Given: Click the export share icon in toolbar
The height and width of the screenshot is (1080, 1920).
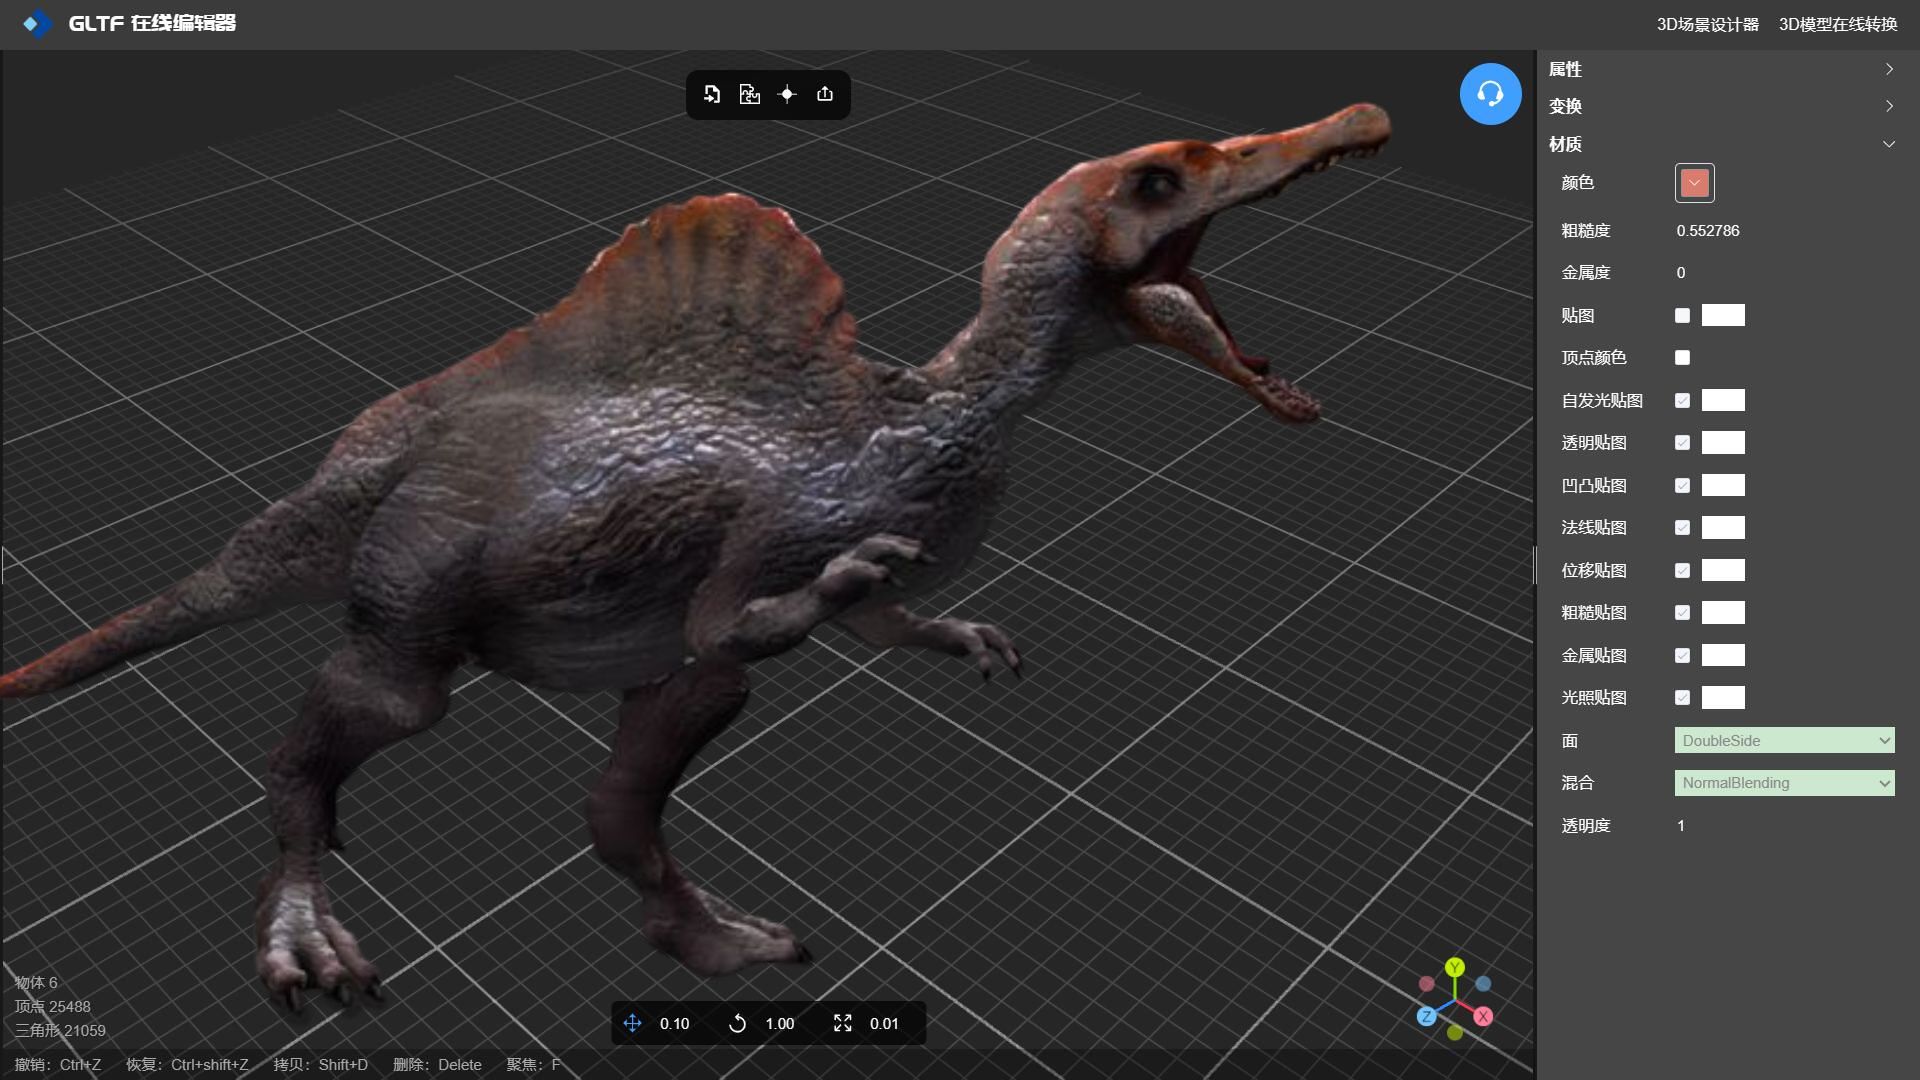Looking at the screenshot, I should [x=825, y=94].
